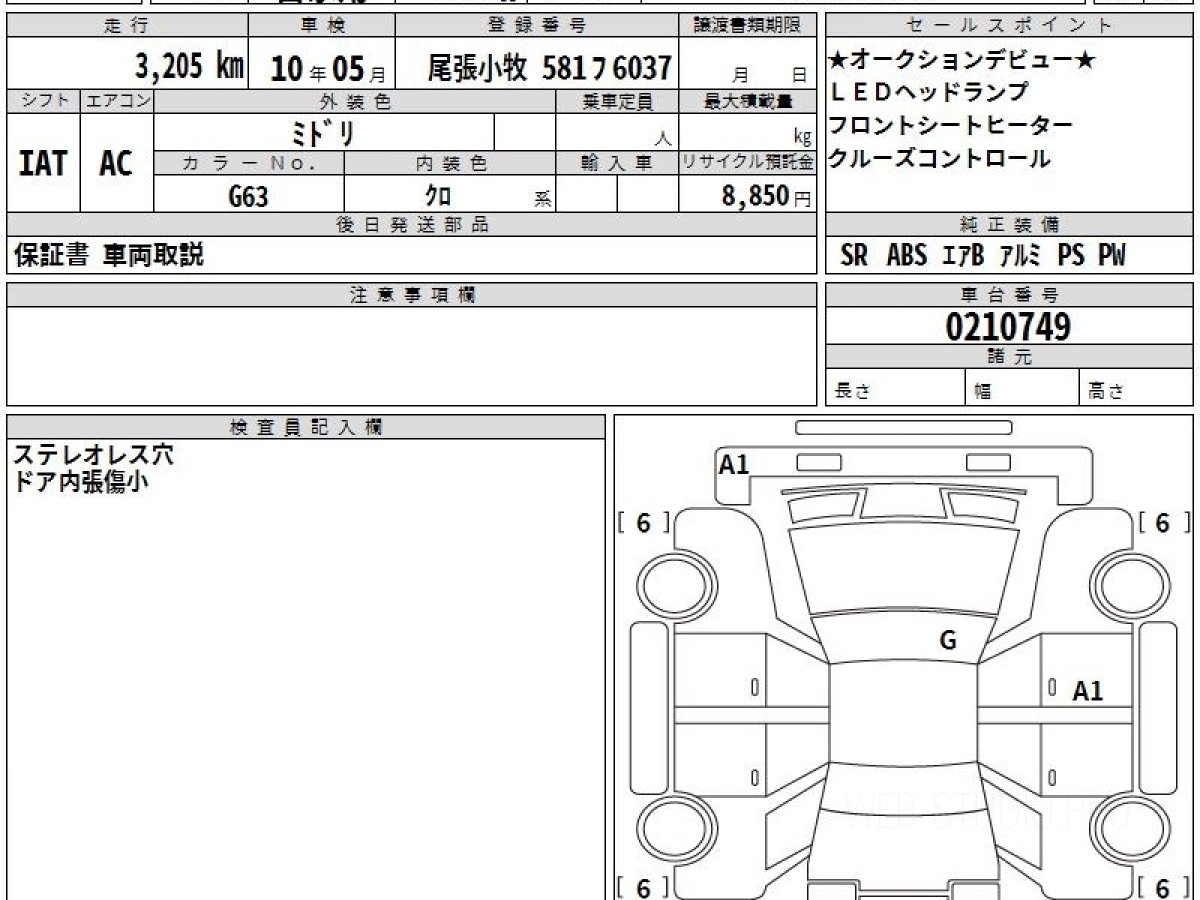Select the "セールスポイント" heading
Viewport: 1200px width, 900px height.
click(1009, 26)
